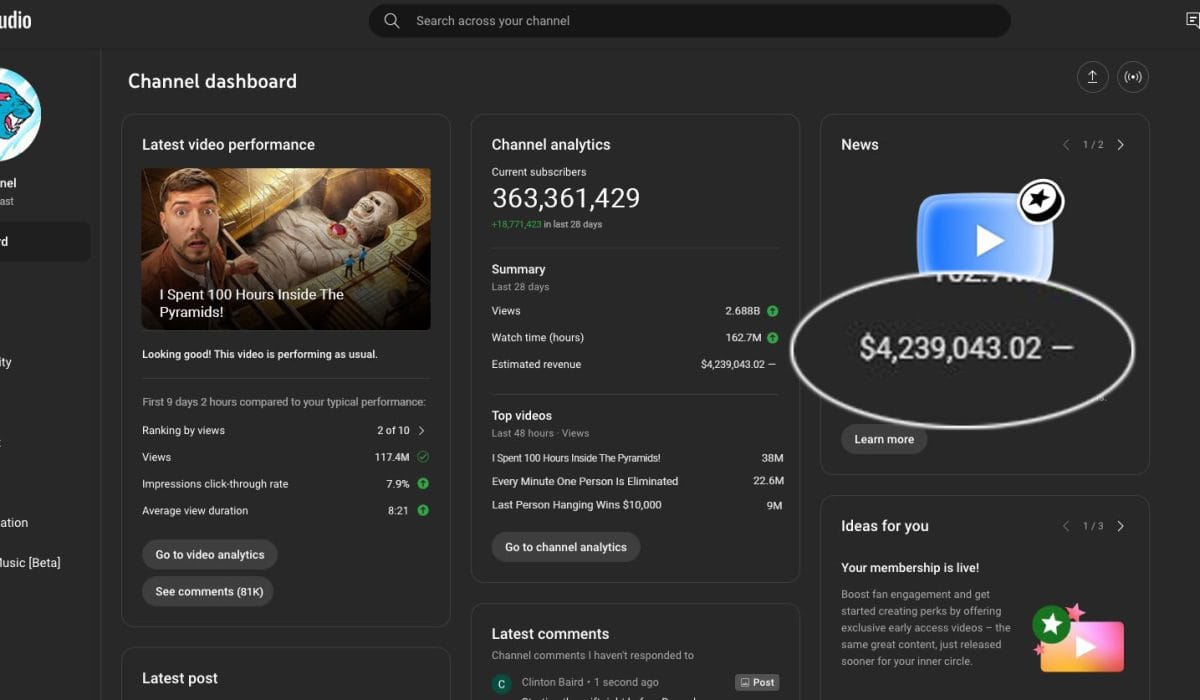Click the go live broadcast icon
The image size is (1200, 700).
(1133, 77)
